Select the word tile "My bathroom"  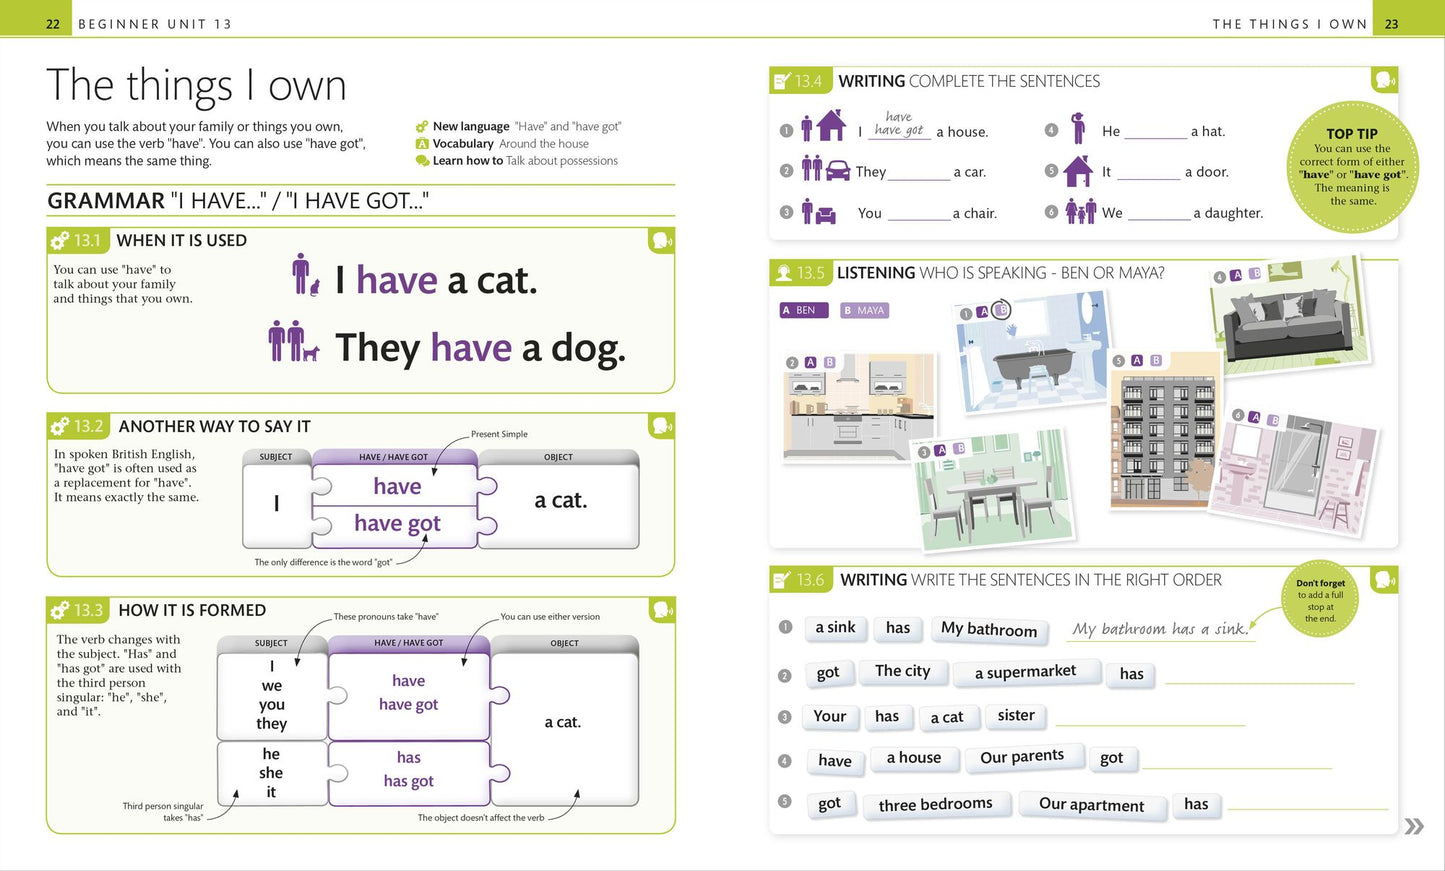tap(989, 629)
